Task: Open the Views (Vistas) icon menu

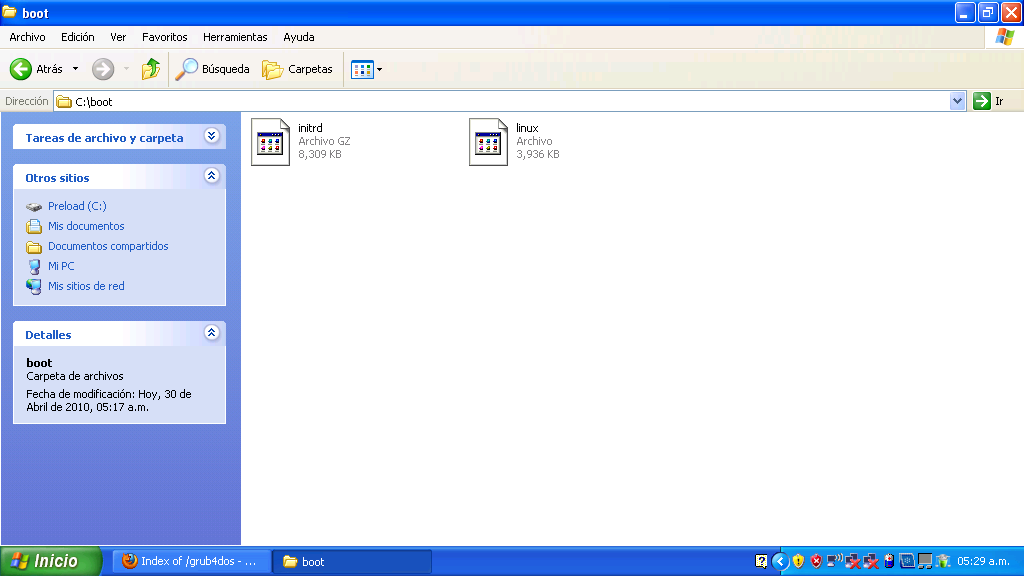Action: 366,69
